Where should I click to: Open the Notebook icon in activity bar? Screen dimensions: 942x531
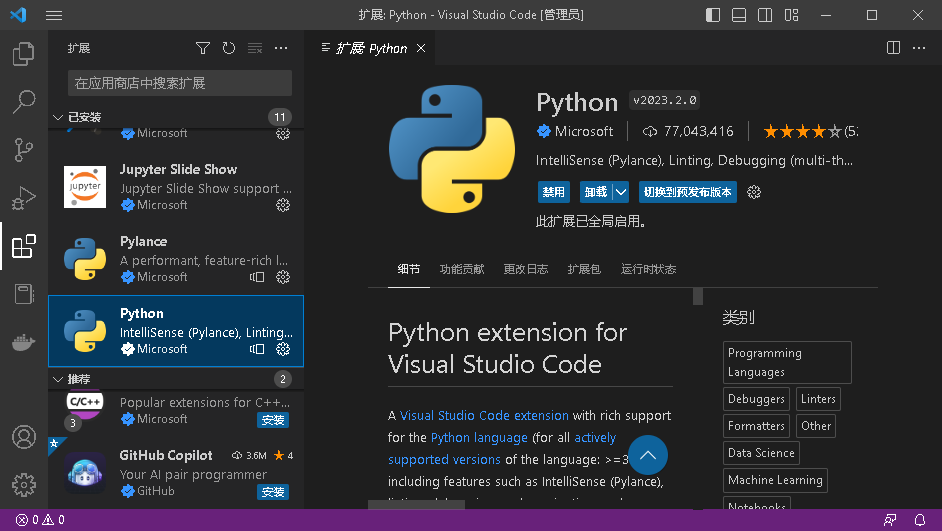pyautogui.click(x=23, y=294)
